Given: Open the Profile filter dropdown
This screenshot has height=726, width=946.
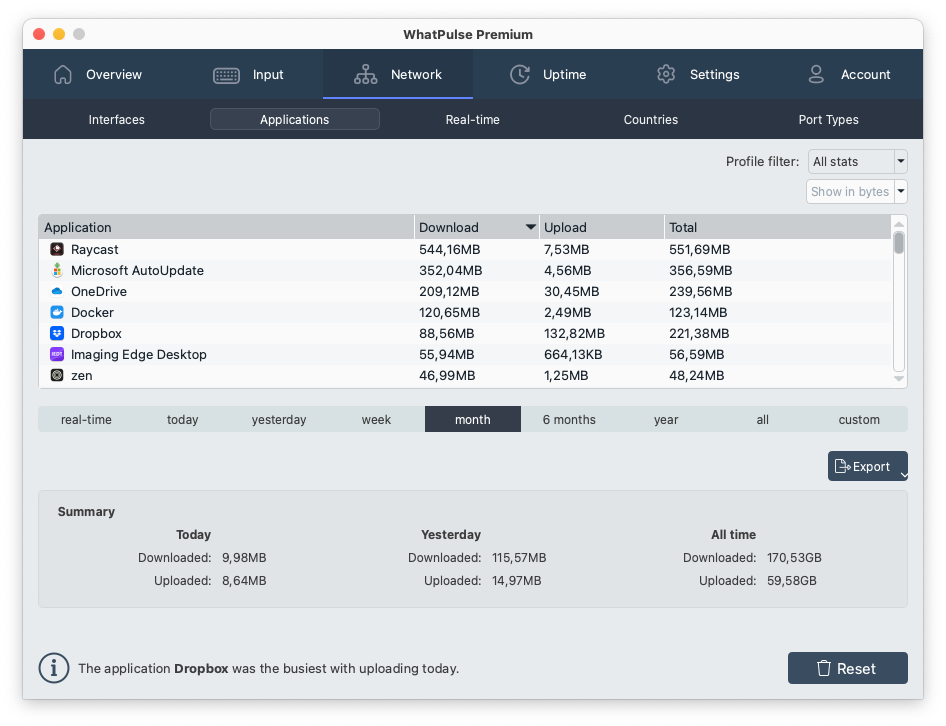Looking at the screenshot, I should pos(856,161).
